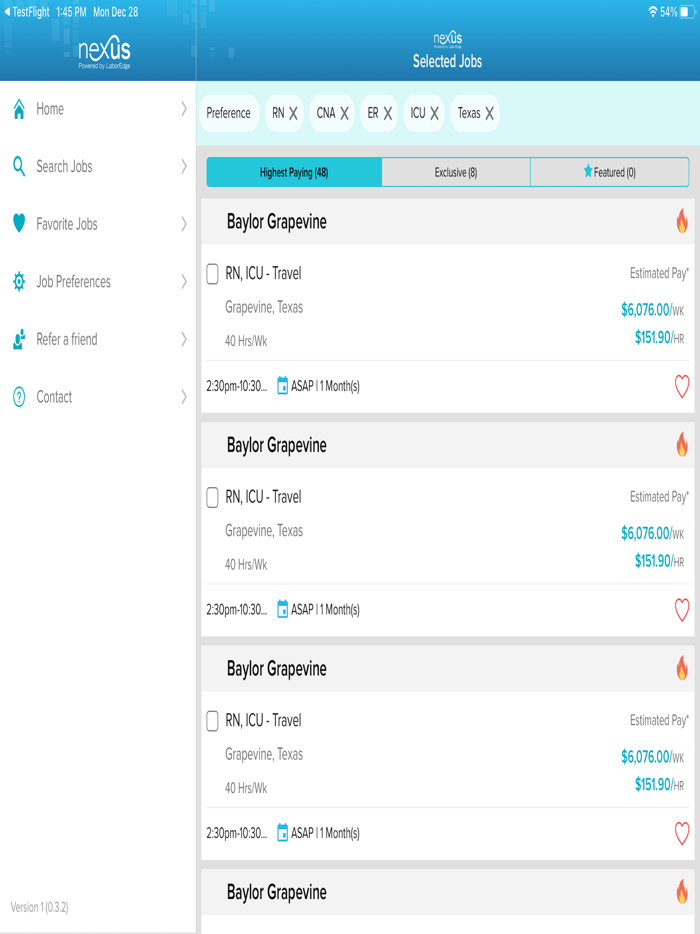The image size is (700, 934).
Task: Tap the Contact question mark icon
Action: [x=18, y=397]
